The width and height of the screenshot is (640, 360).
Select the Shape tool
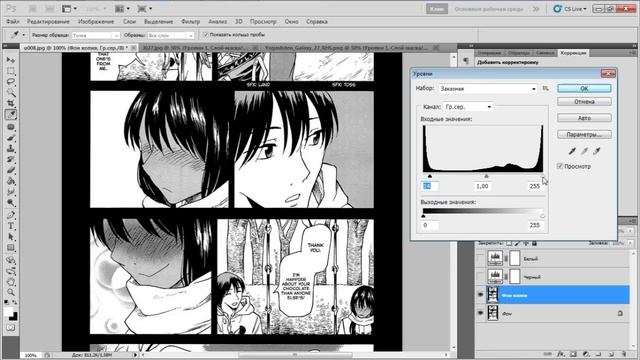(11, 248)
